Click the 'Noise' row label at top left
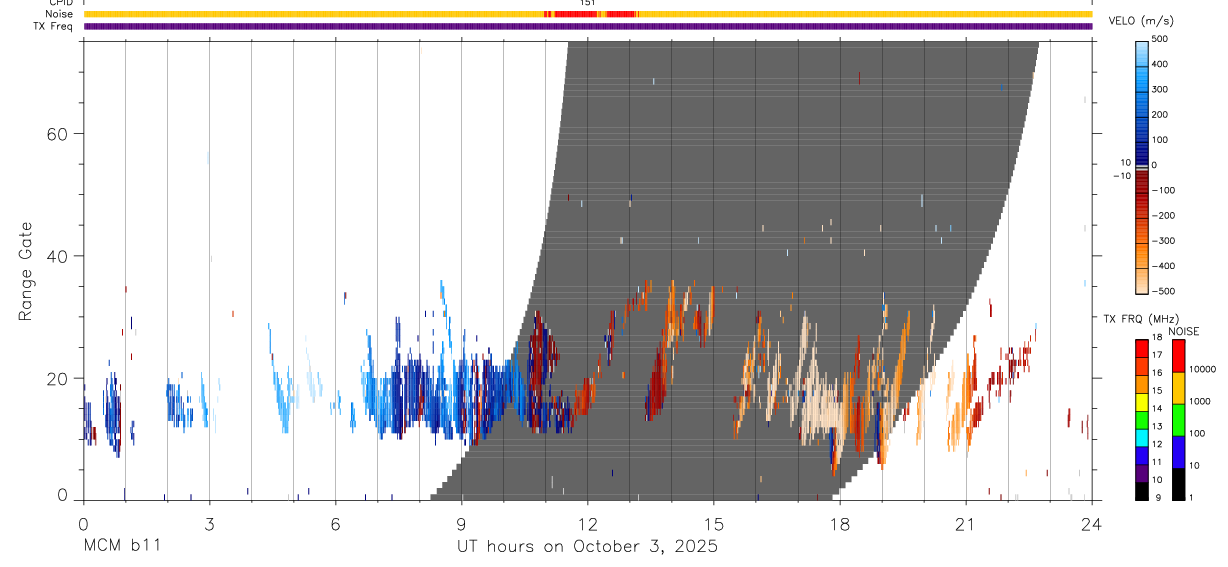 [60, 14]
